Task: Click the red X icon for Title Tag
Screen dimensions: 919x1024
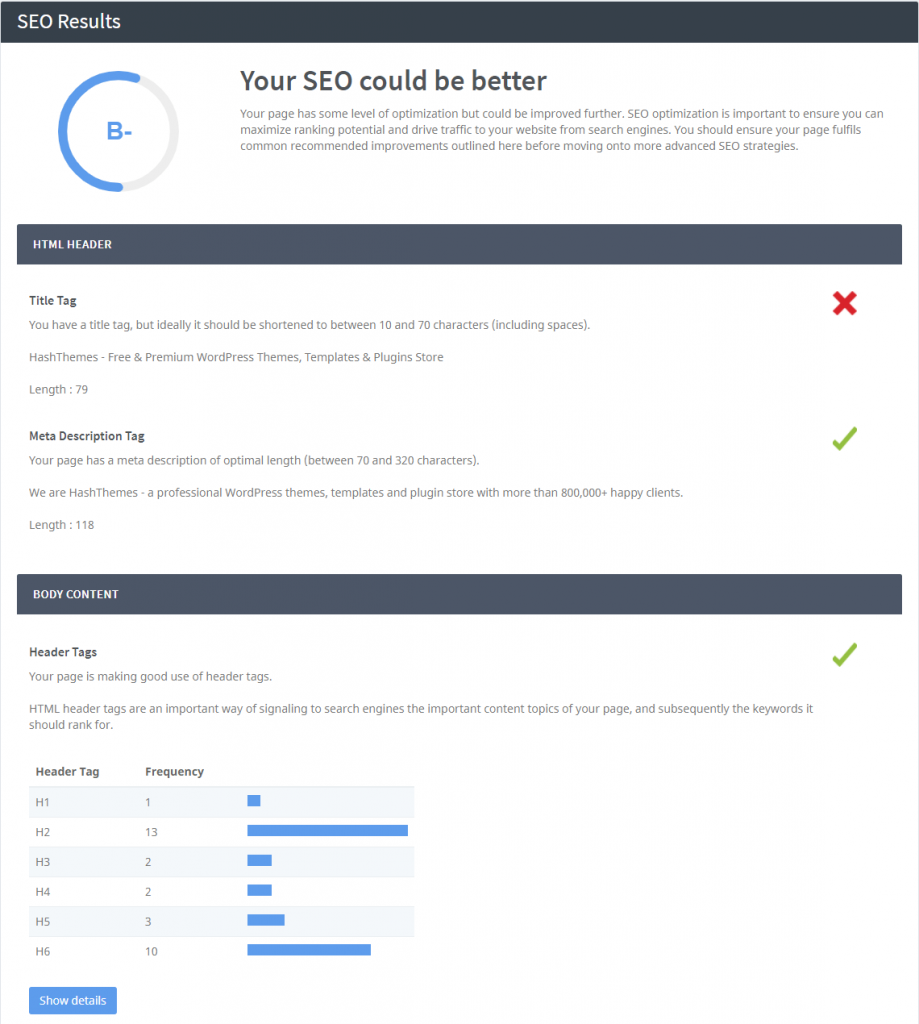Action: click(844, 303)
